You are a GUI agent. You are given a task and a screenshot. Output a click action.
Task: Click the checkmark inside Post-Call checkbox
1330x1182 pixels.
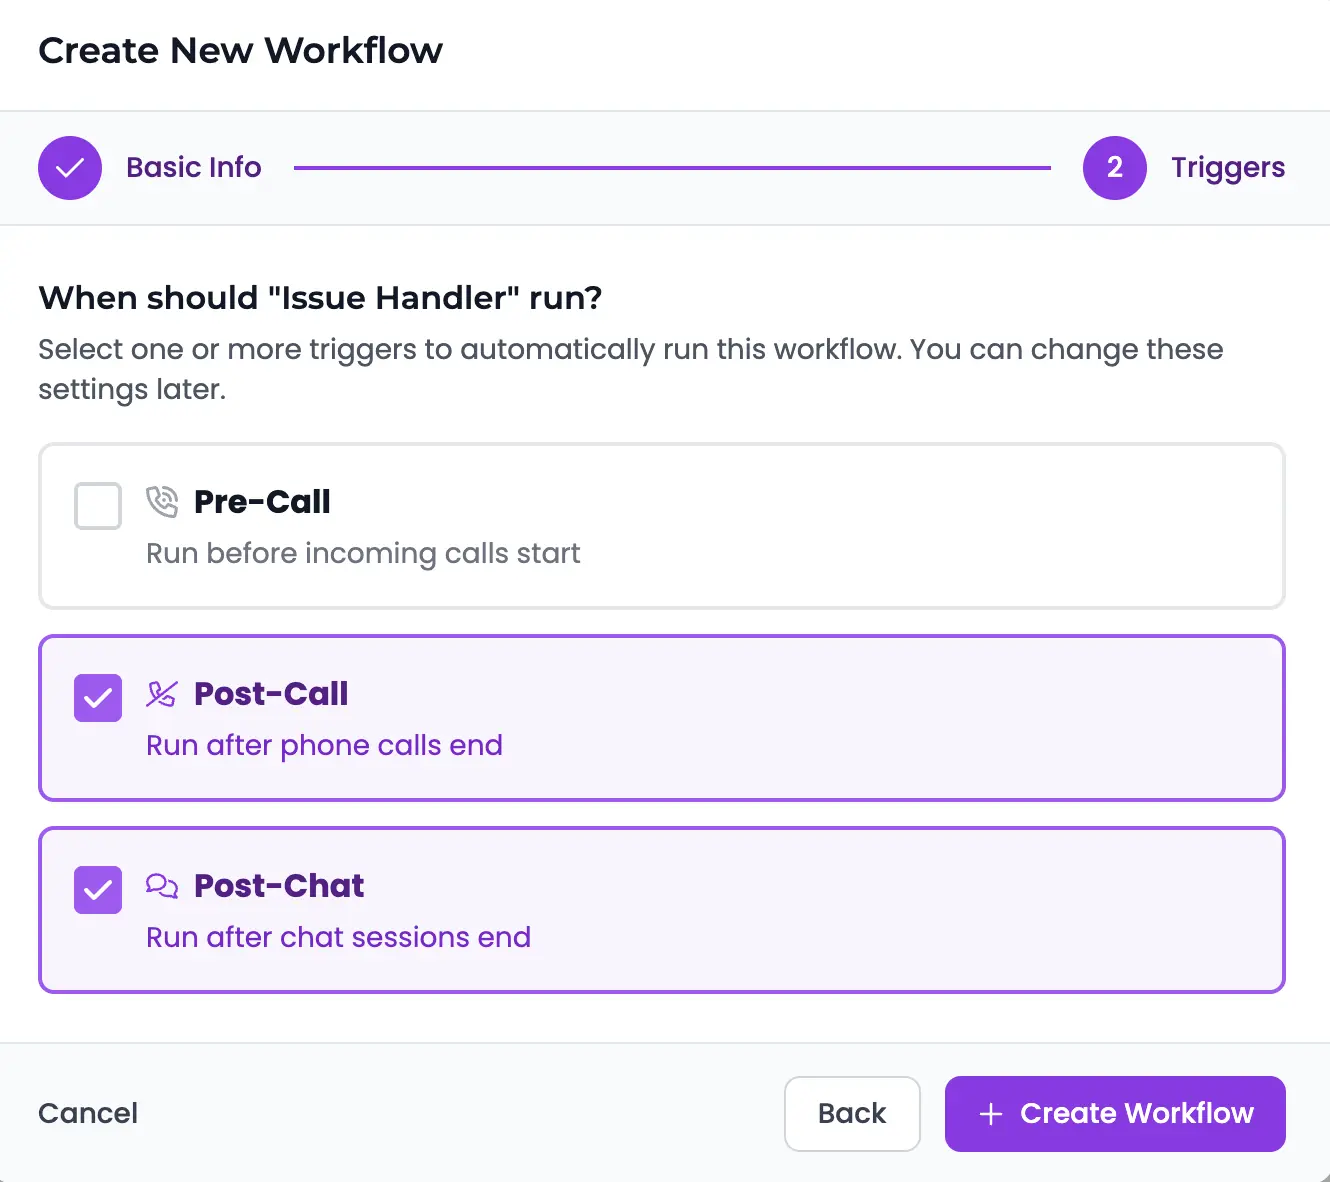point(97,698)
